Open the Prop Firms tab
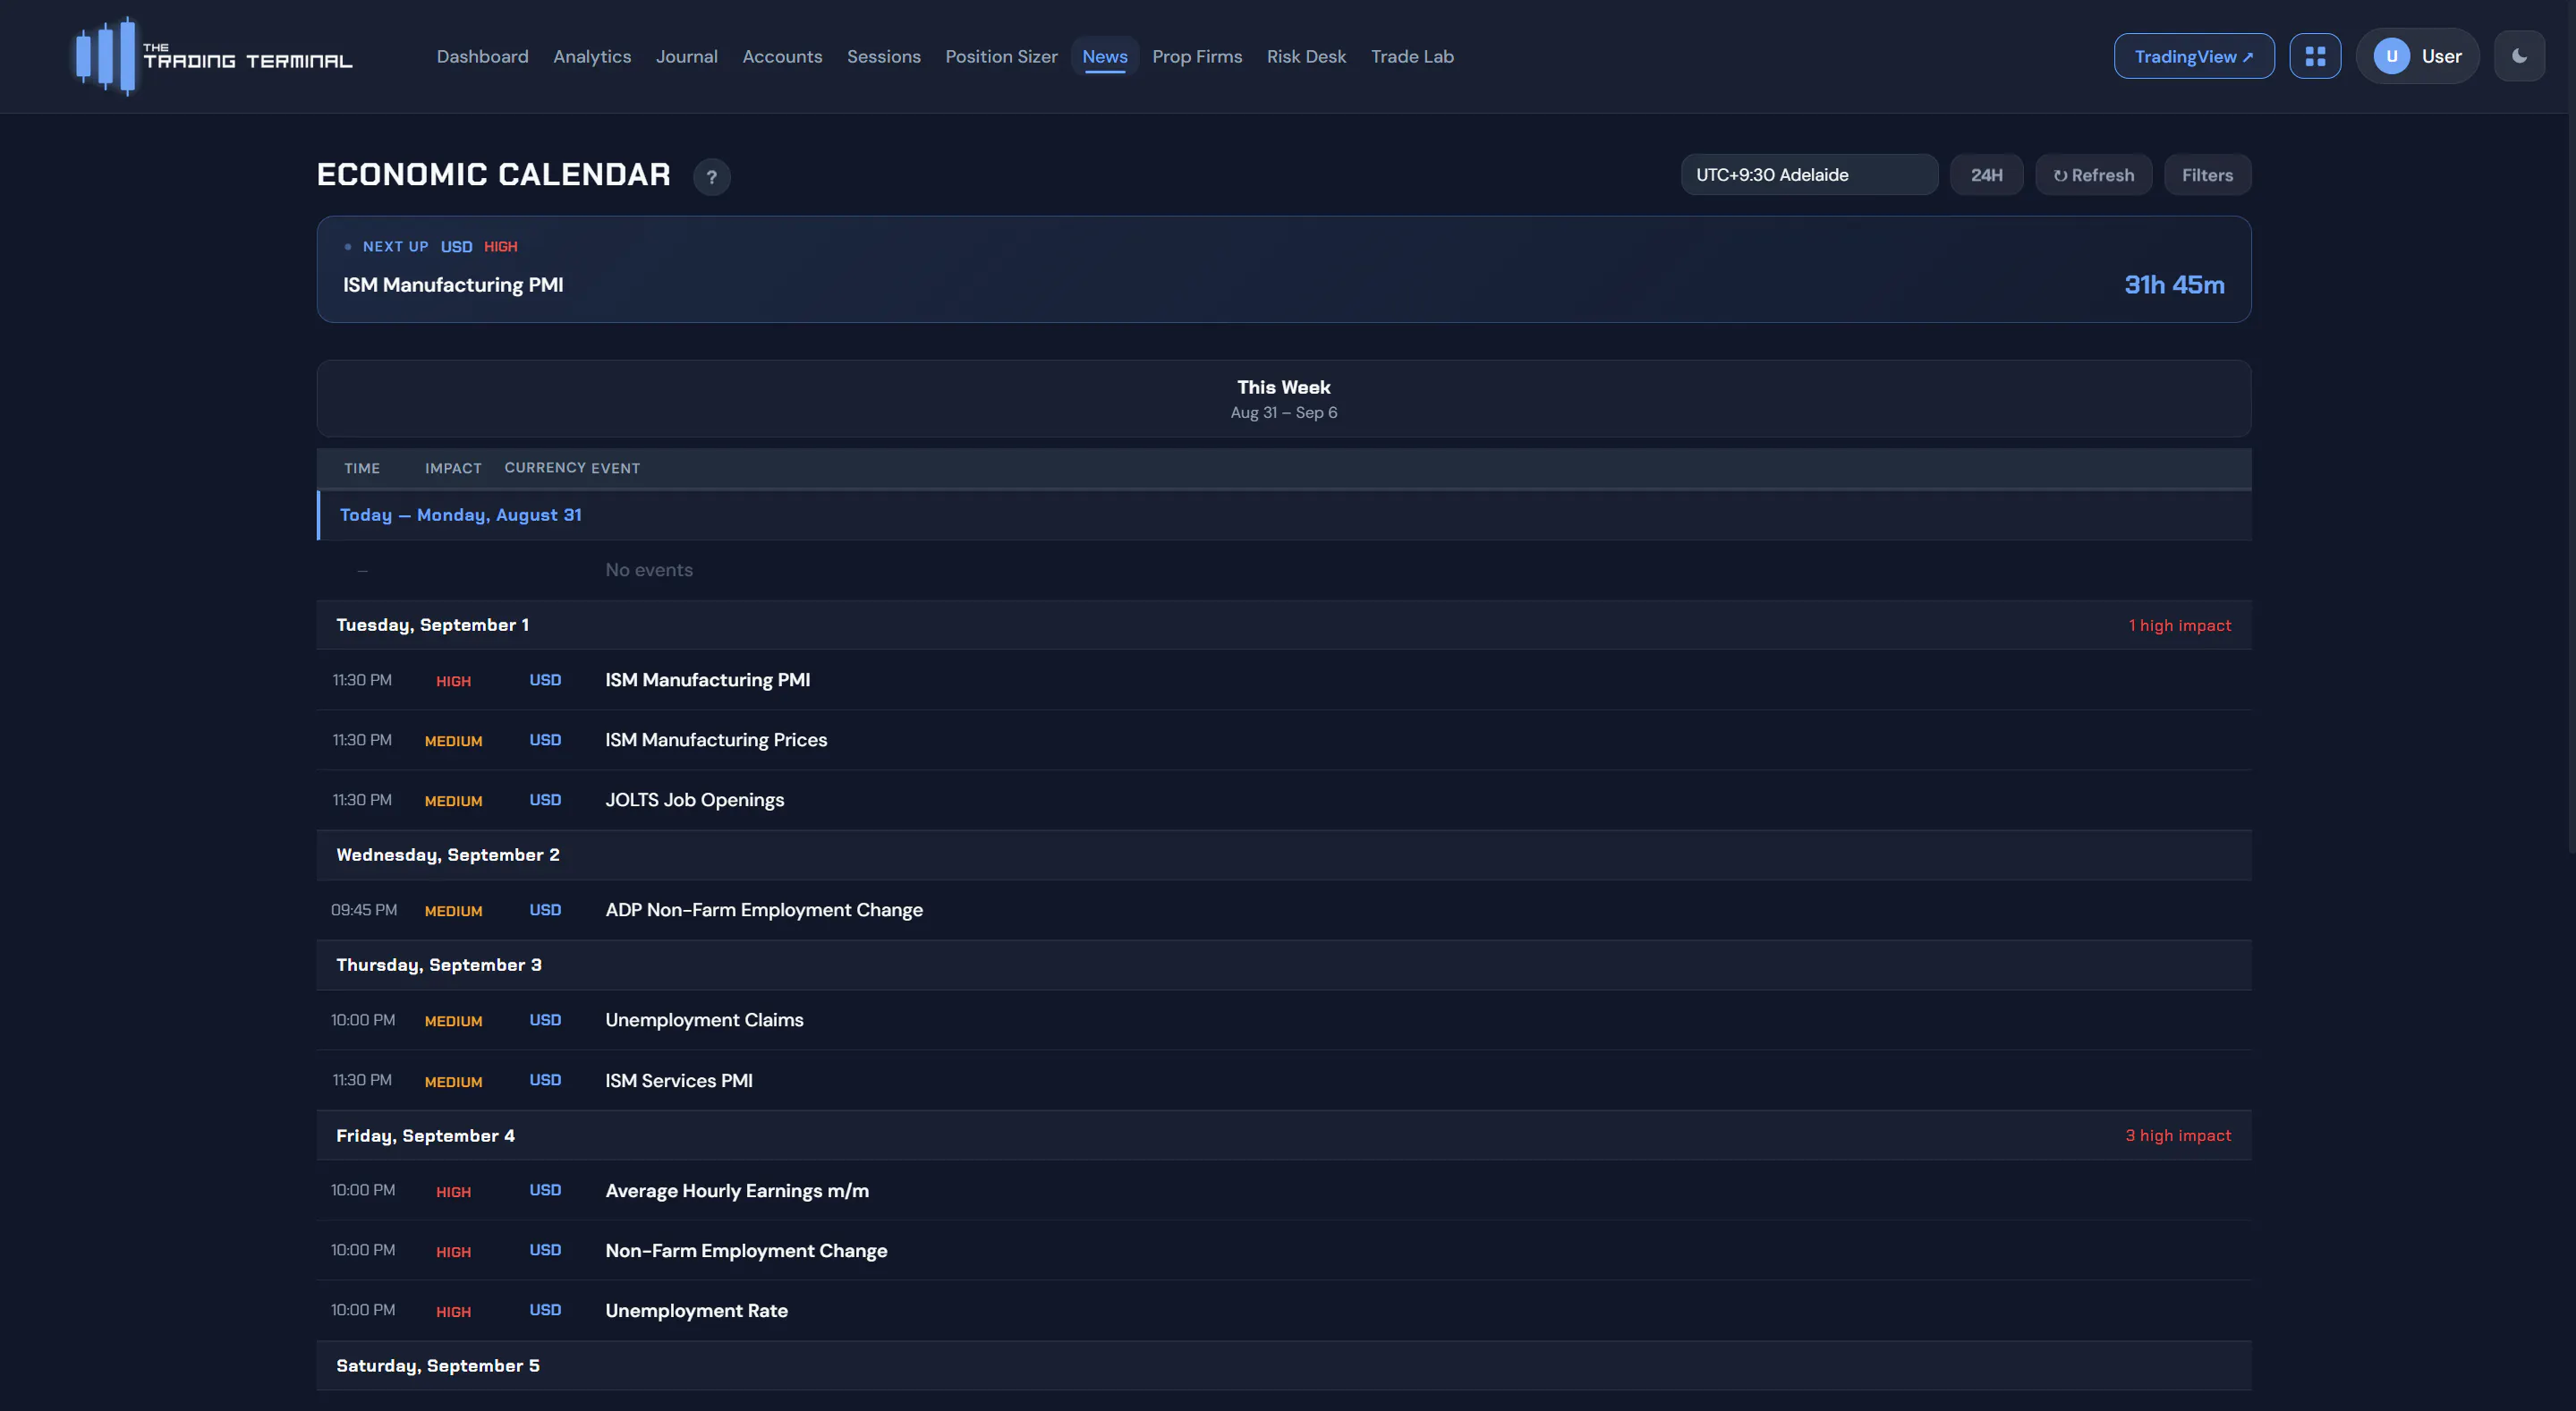 1197,56
